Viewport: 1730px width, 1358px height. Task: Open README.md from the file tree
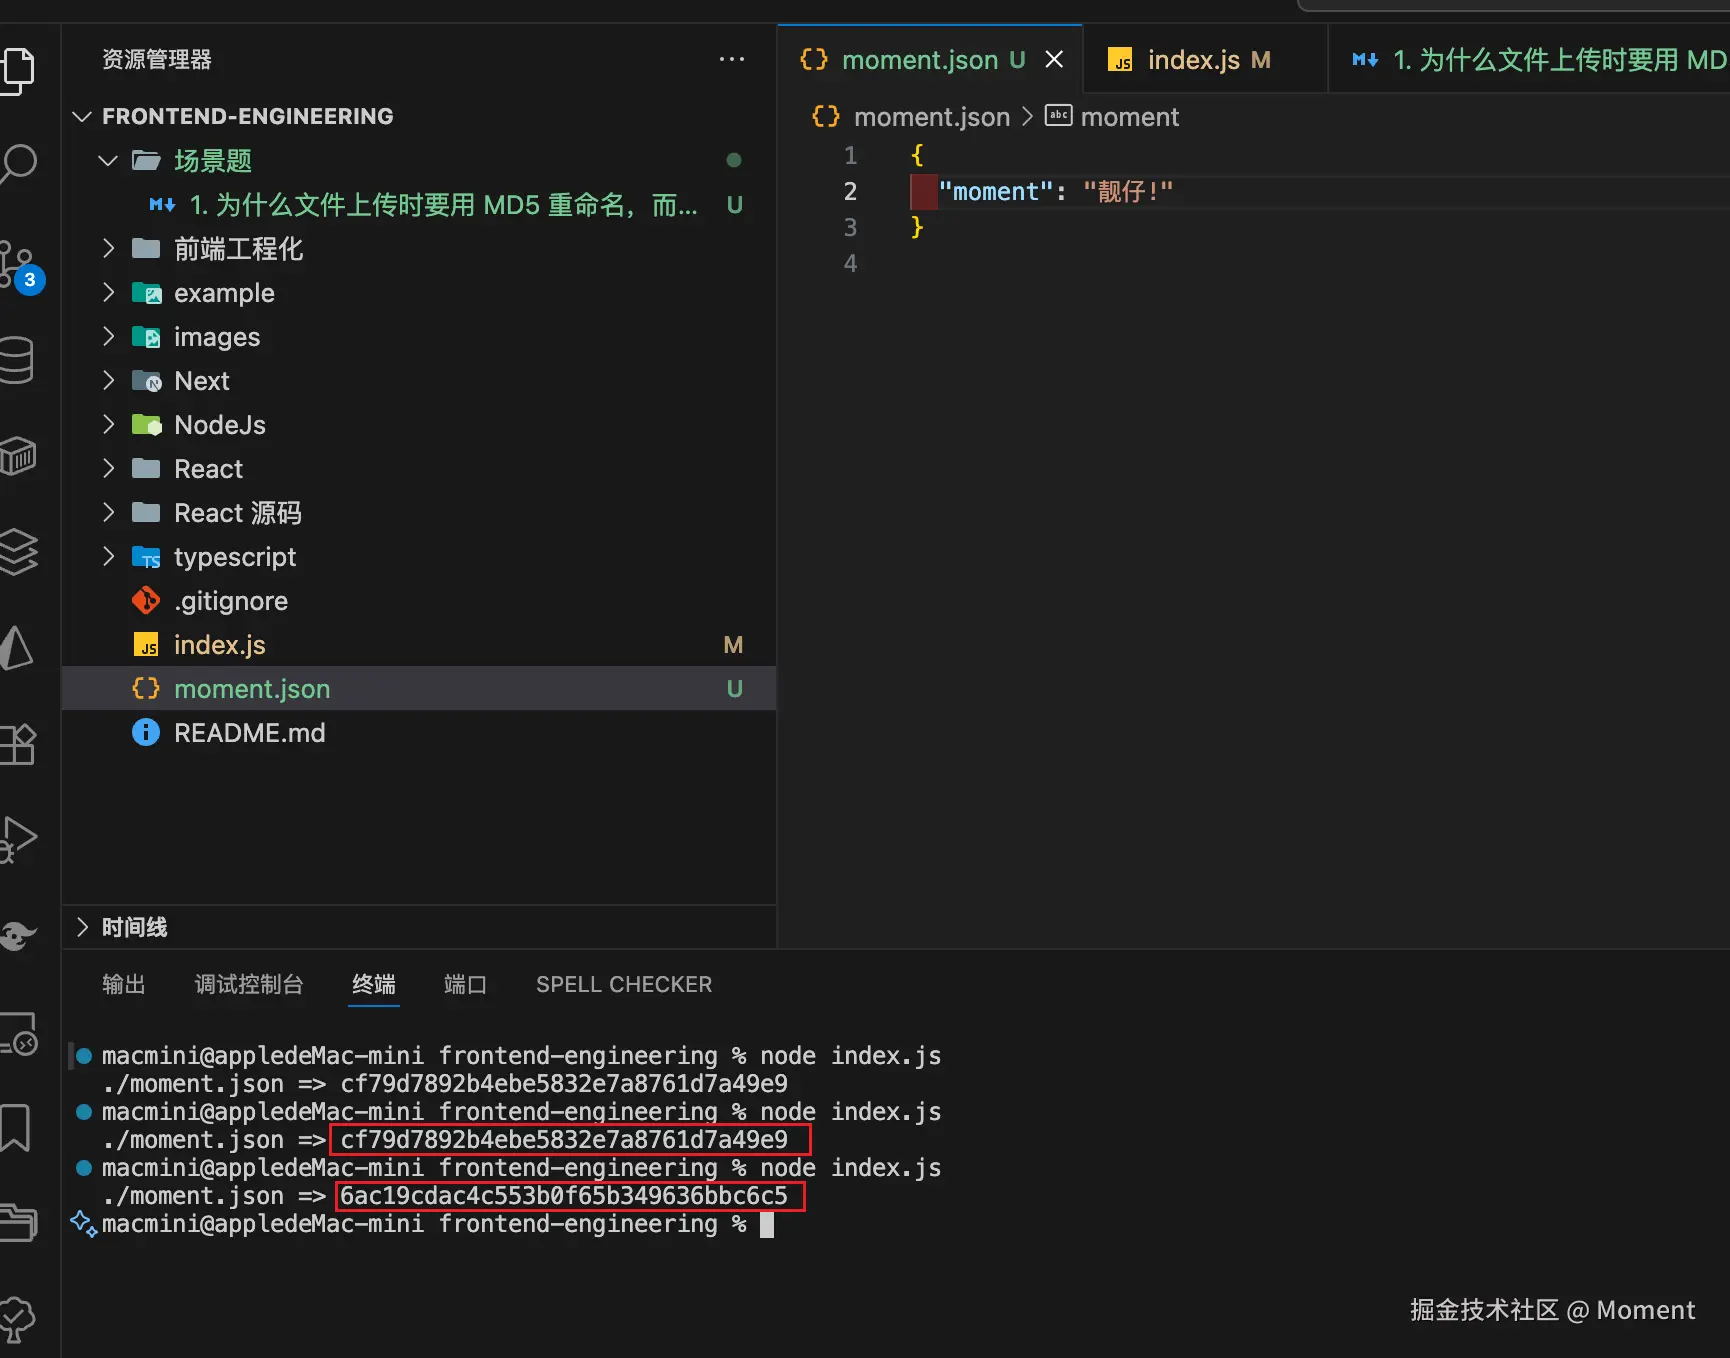[249, 733]
